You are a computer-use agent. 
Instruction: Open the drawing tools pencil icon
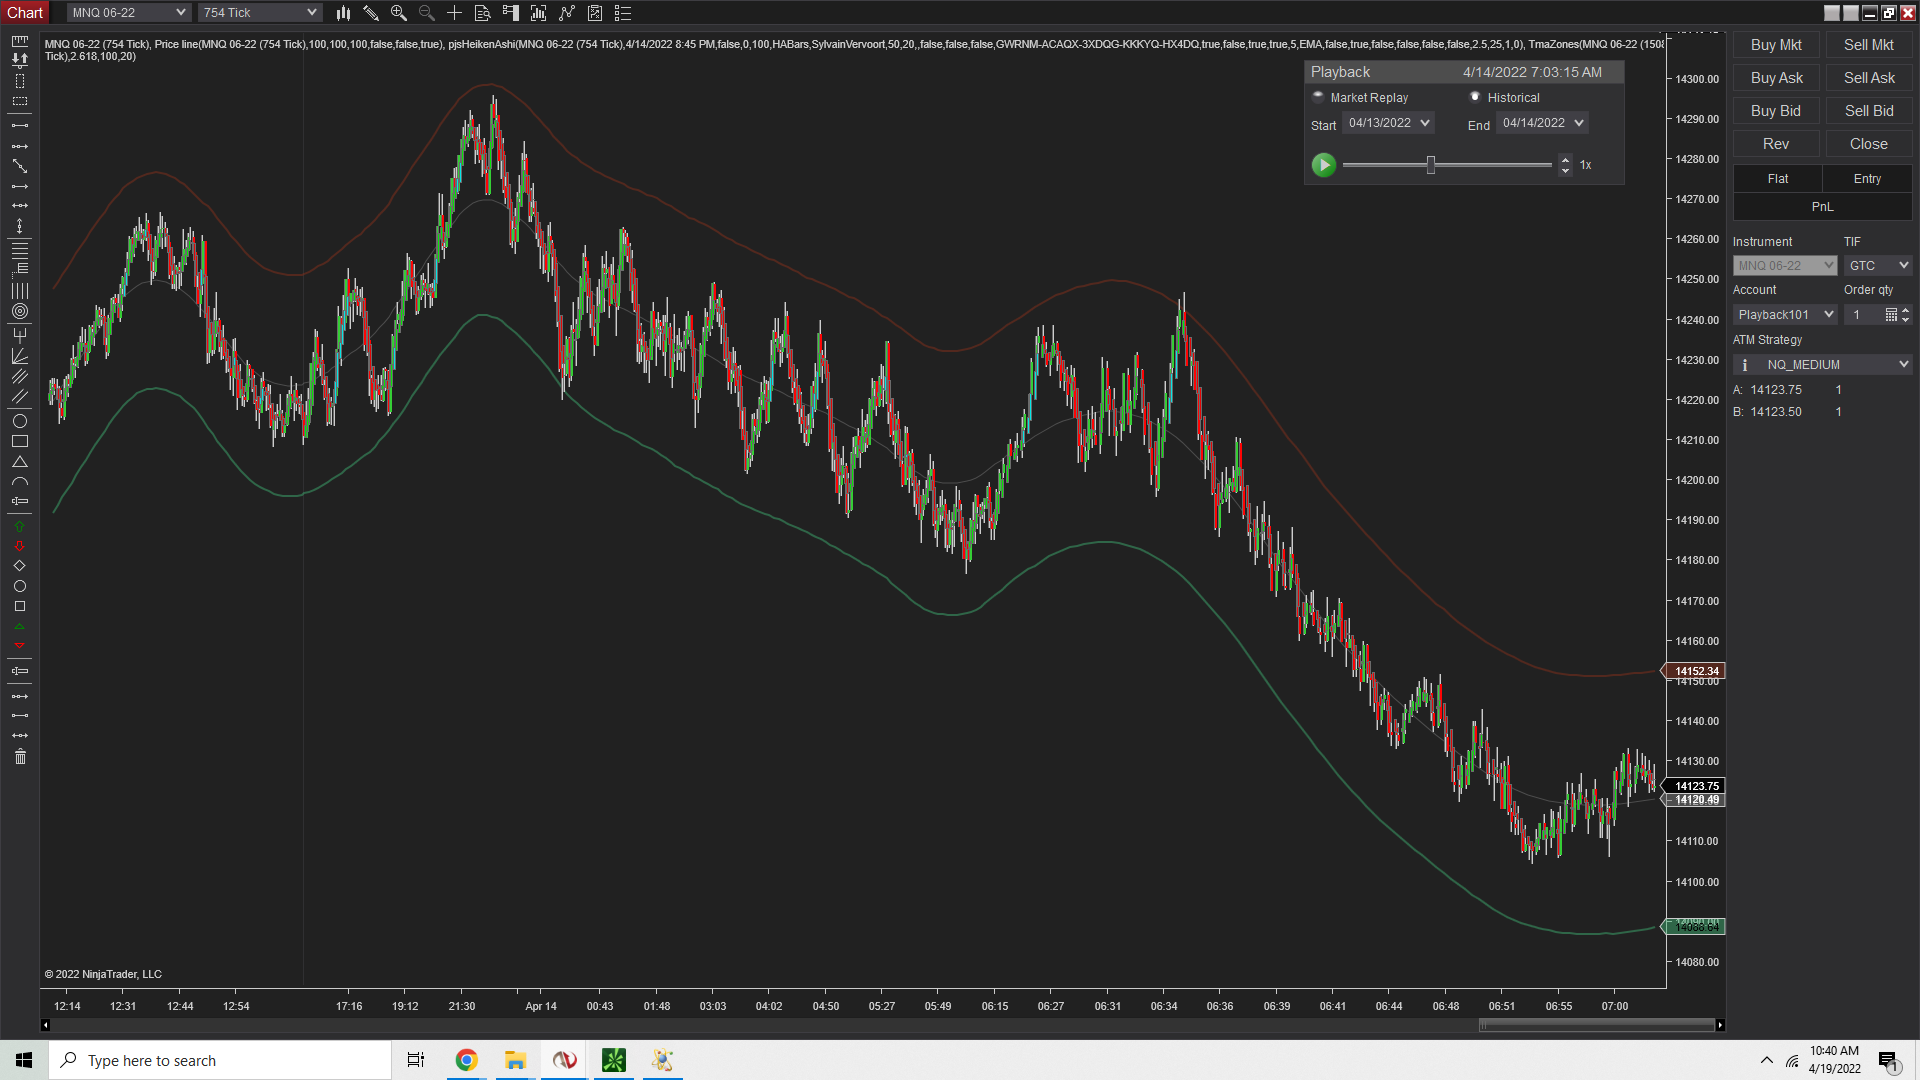coord(371,13)
